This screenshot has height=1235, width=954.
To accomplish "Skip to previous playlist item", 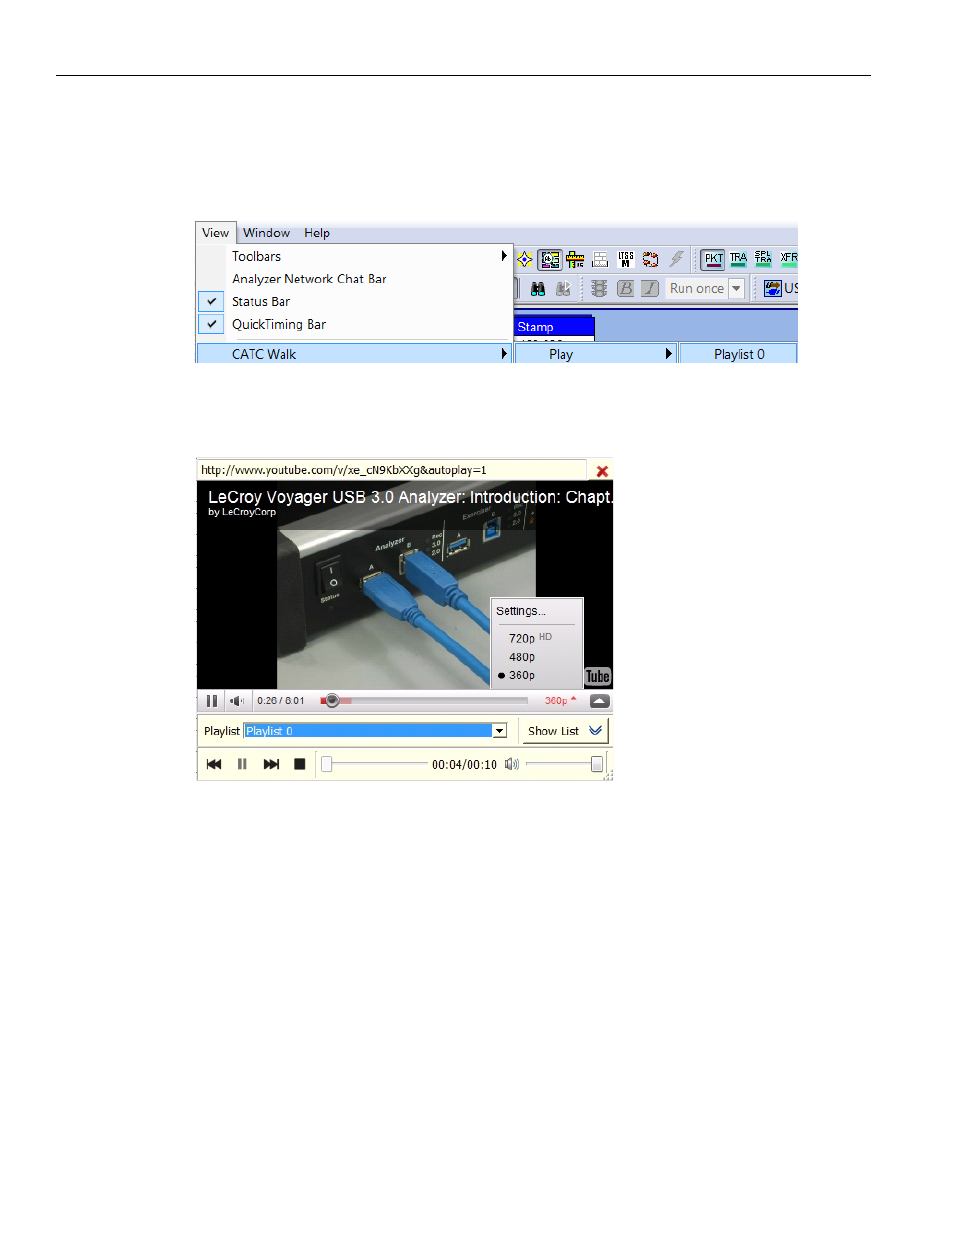I will click(214, 764).
